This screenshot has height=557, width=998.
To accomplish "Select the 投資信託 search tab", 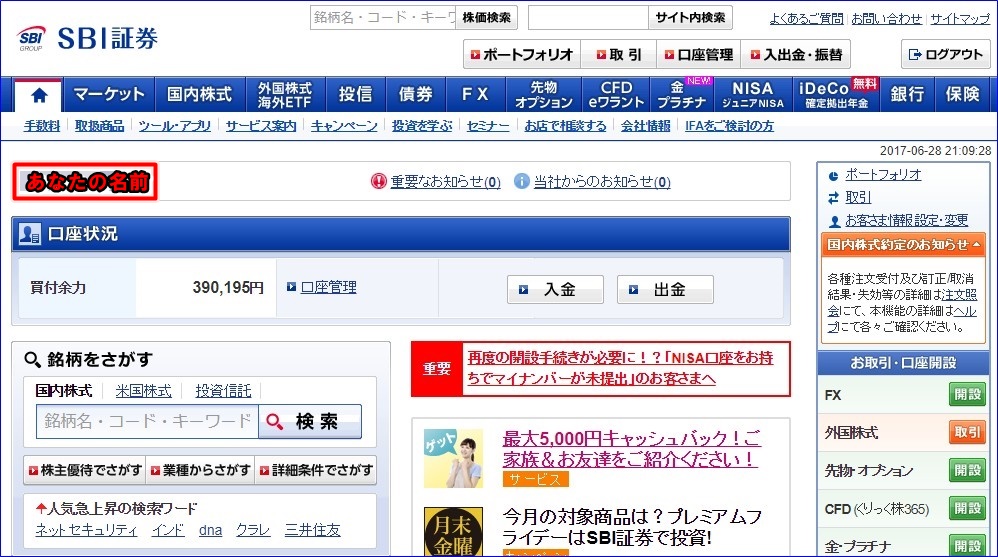I will pyautogui.click(x=223, y=391).
